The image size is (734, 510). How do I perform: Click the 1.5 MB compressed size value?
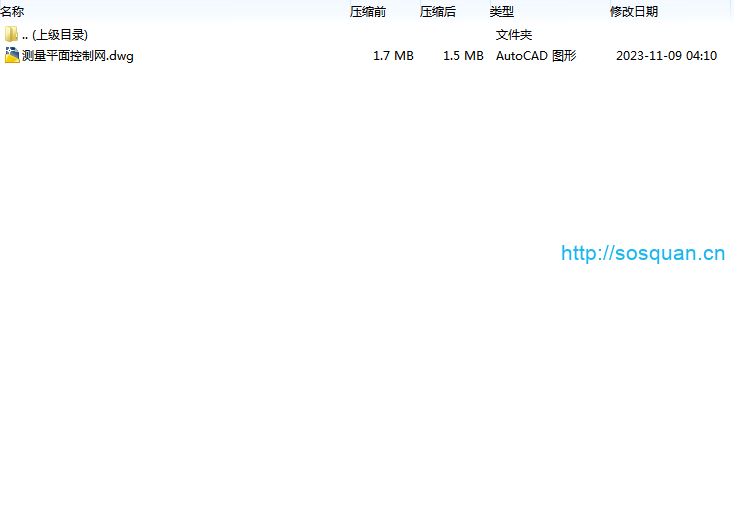pos(463,56)
